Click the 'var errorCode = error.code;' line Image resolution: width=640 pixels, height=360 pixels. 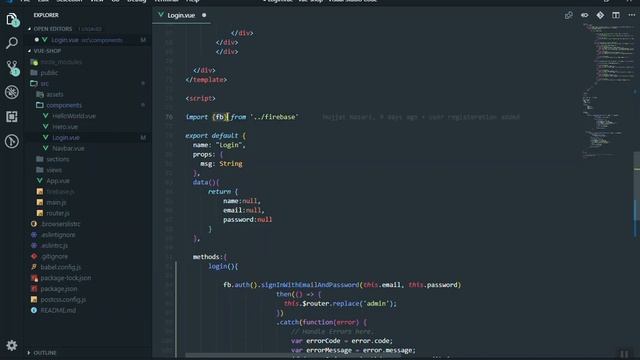pos(342,341)
